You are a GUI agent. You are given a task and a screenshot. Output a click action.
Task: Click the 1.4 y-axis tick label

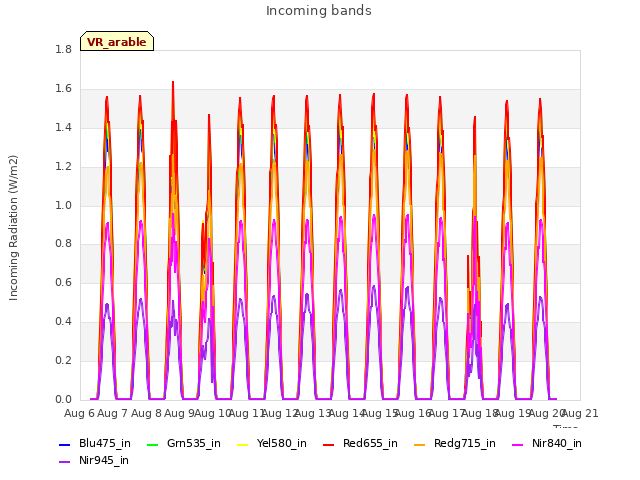(63, 128)
